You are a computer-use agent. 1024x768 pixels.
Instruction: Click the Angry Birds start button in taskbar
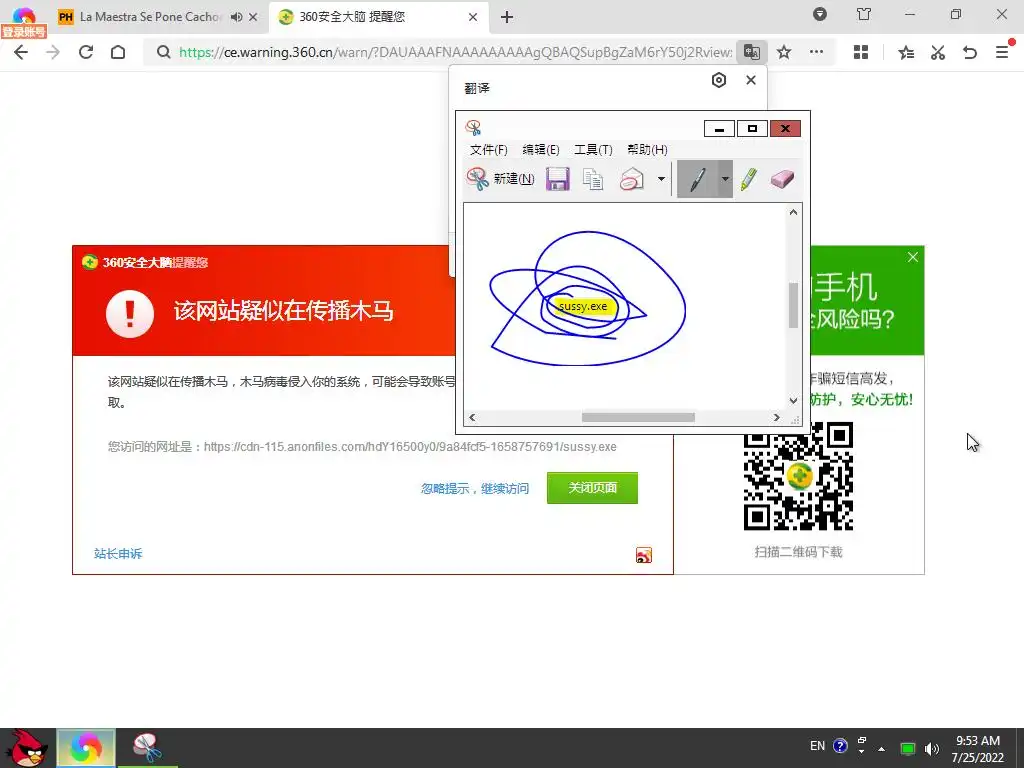tap(25, 748)
